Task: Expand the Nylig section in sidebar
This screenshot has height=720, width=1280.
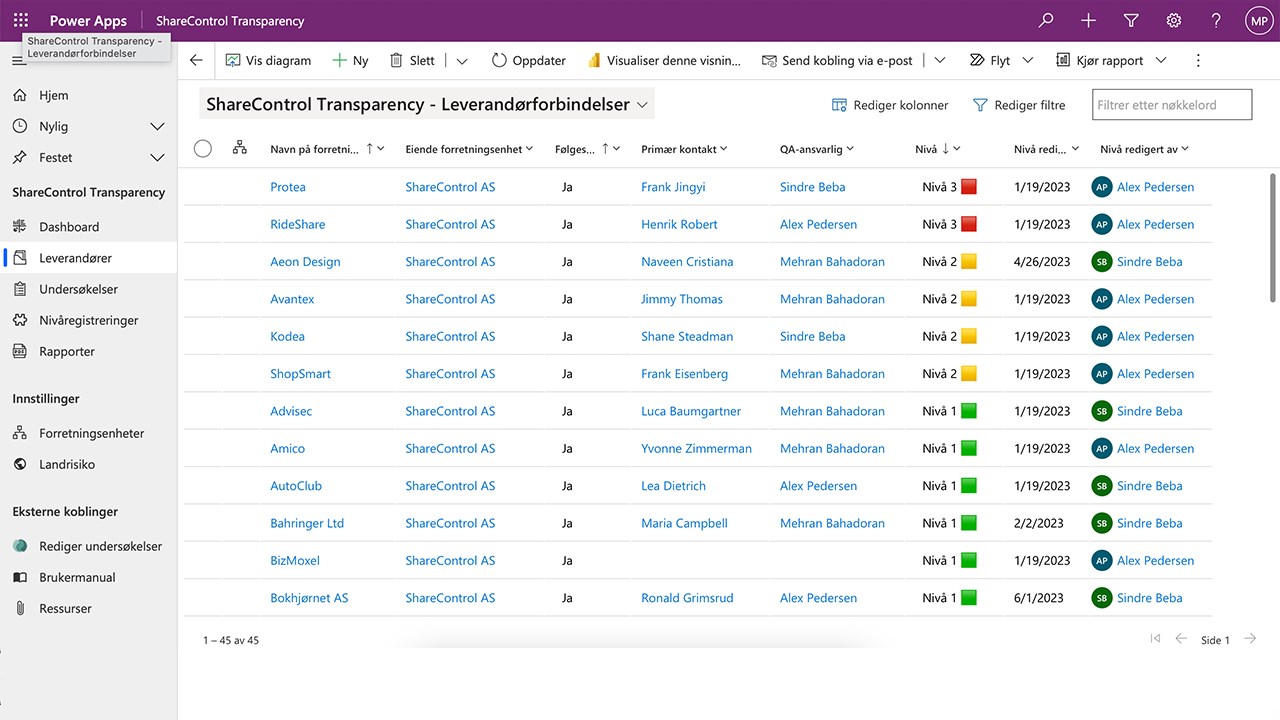Action: 157,126
